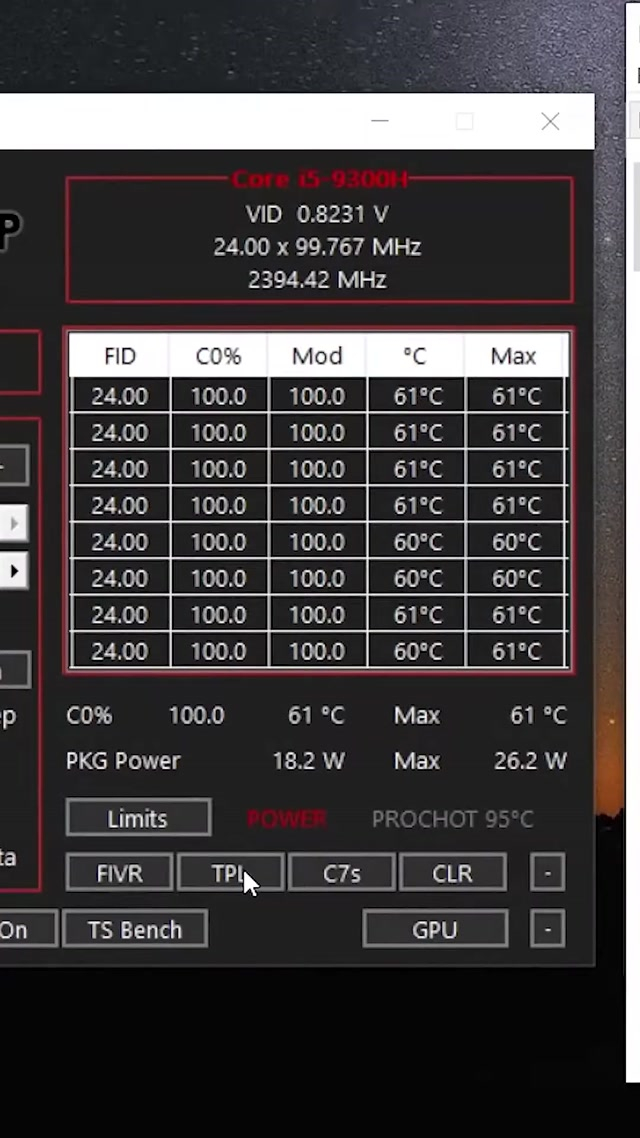
Task: Click the disabled maximize window button
Action: [464, 122]
